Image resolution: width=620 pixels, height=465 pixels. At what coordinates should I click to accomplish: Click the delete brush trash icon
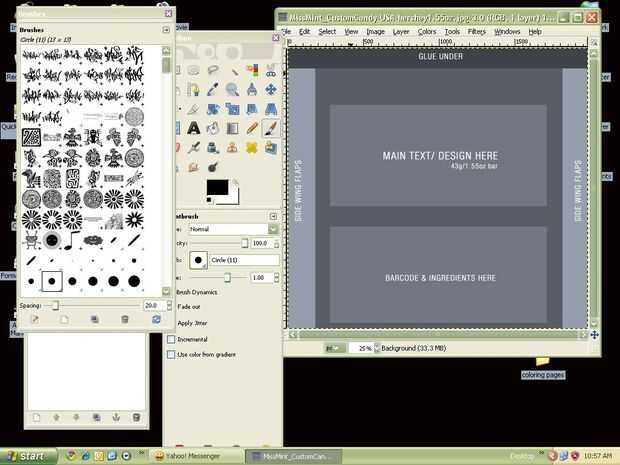(125, 319)
